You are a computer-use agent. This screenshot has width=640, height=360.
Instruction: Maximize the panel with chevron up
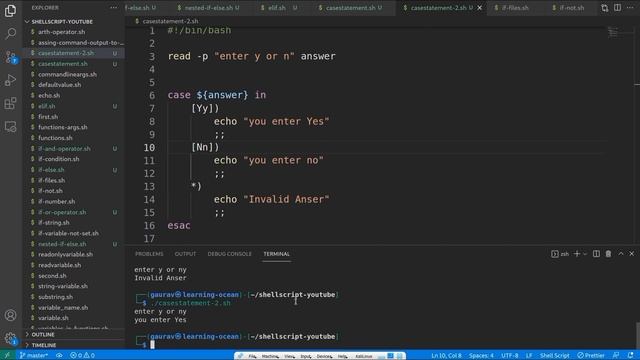(x=621, y=254)
